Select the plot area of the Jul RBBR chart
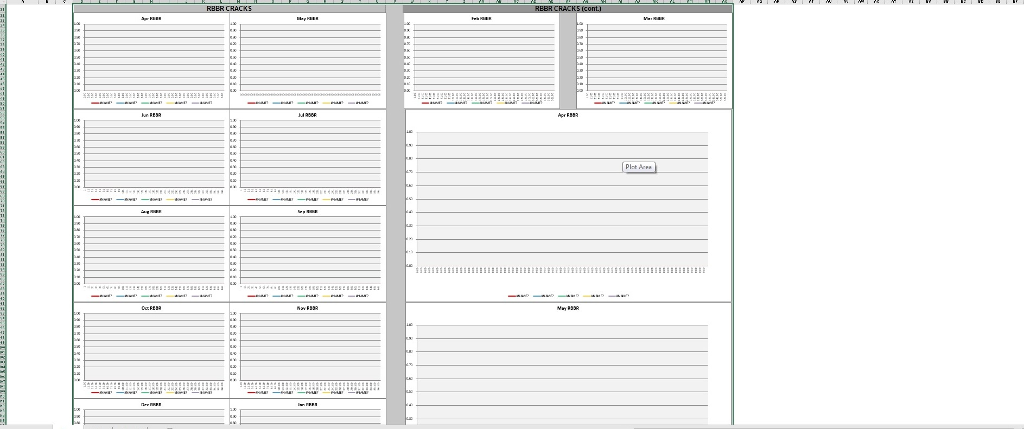 tap(310, 153)
